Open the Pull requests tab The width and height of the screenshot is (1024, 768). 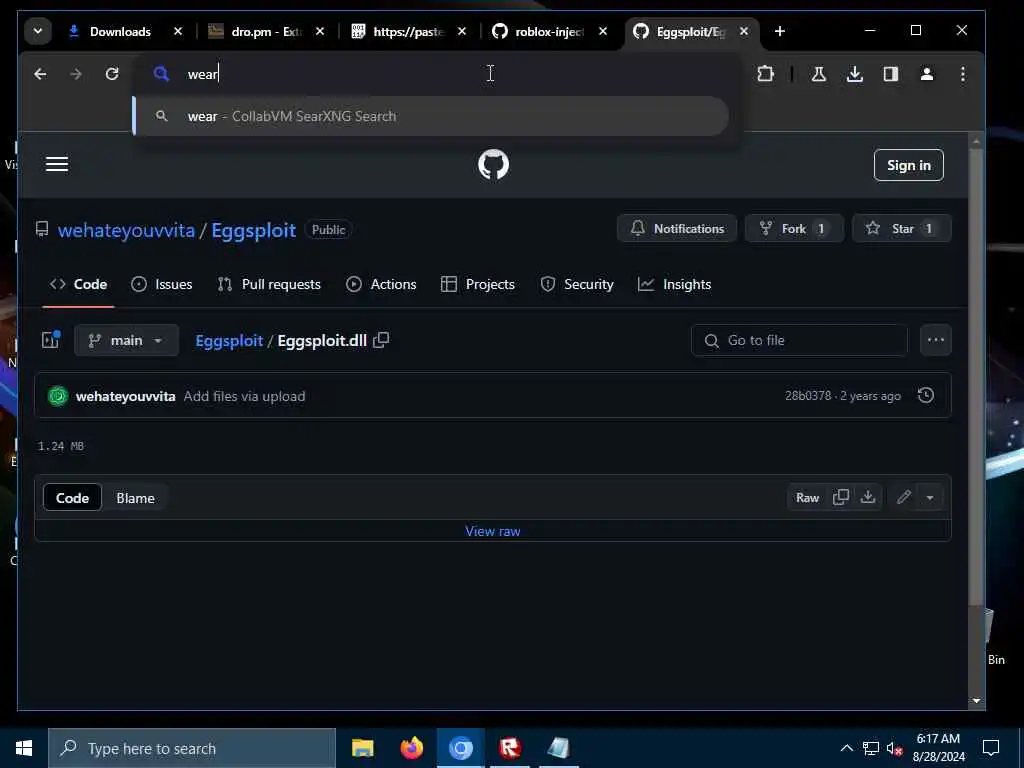point(269,284)
